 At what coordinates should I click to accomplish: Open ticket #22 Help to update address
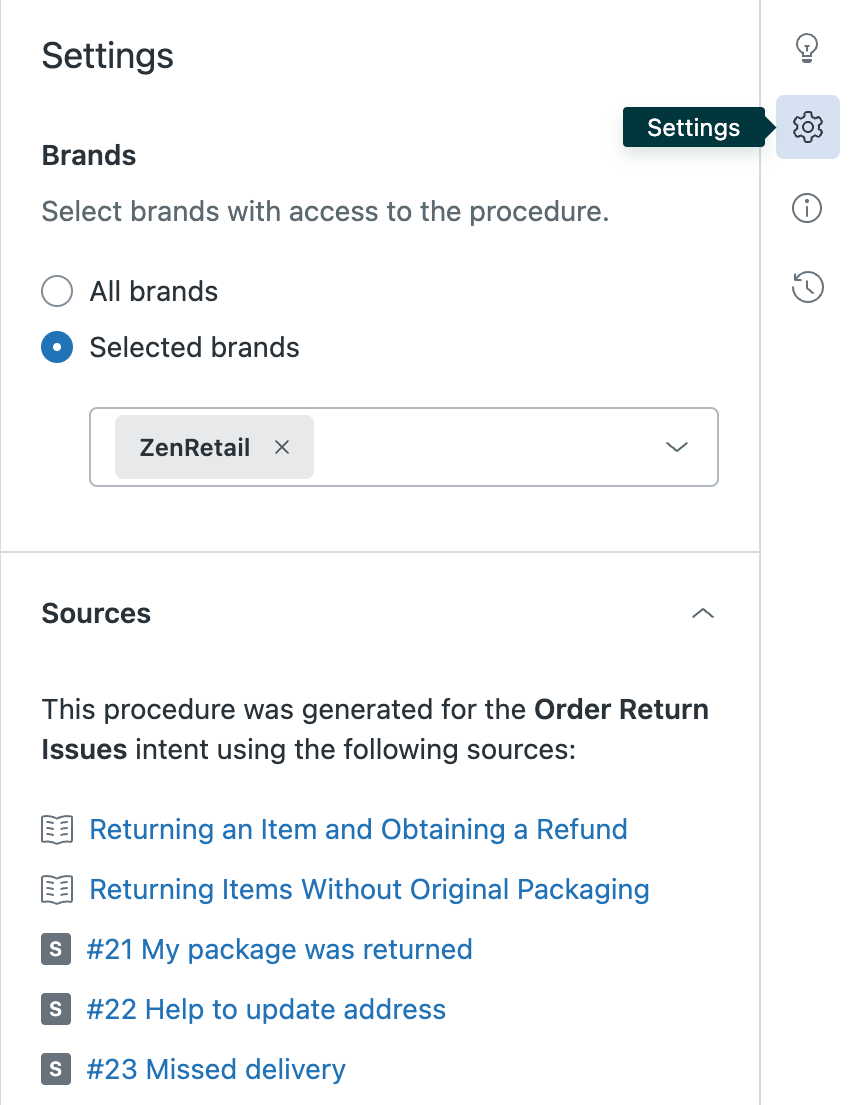point(266,1009)
